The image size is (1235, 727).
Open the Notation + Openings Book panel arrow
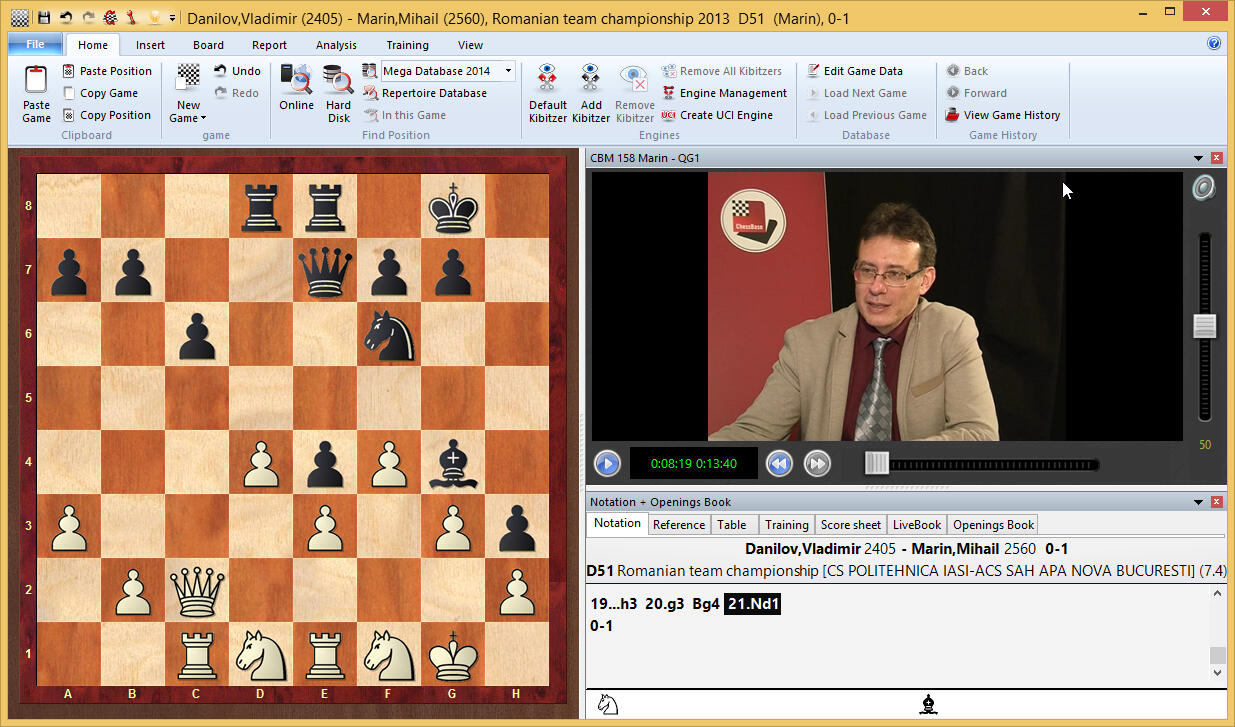coord(1198,502)
